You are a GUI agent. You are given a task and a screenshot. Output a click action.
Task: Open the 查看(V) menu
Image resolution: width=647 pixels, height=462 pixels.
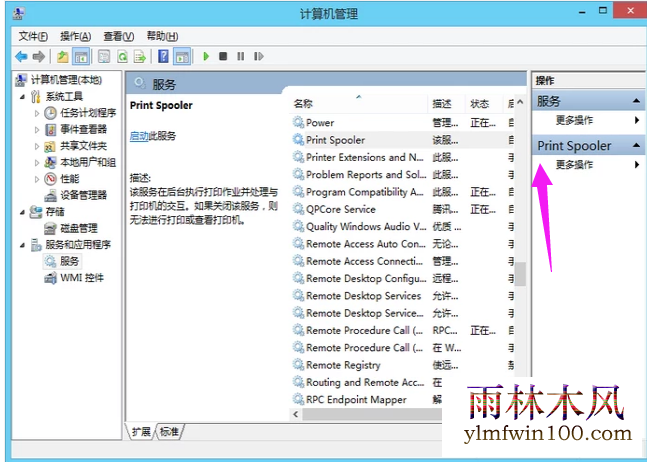(119, 36)
